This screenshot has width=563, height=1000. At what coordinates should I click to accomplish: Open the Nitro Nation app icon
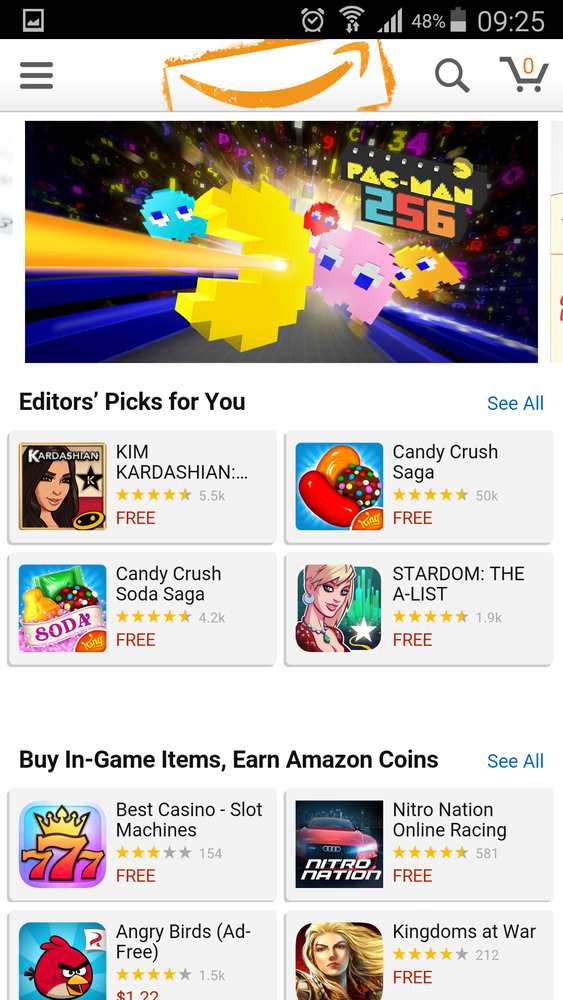[339, 844]
